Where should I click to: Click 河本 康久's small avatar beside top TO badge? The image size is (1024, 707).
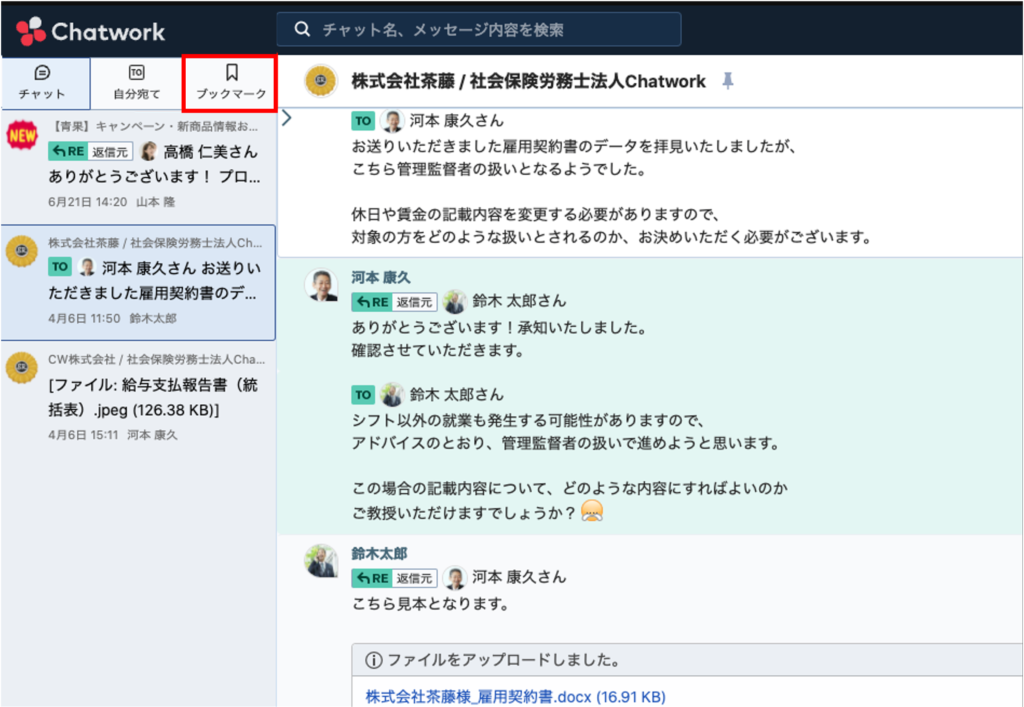[392, 121]
